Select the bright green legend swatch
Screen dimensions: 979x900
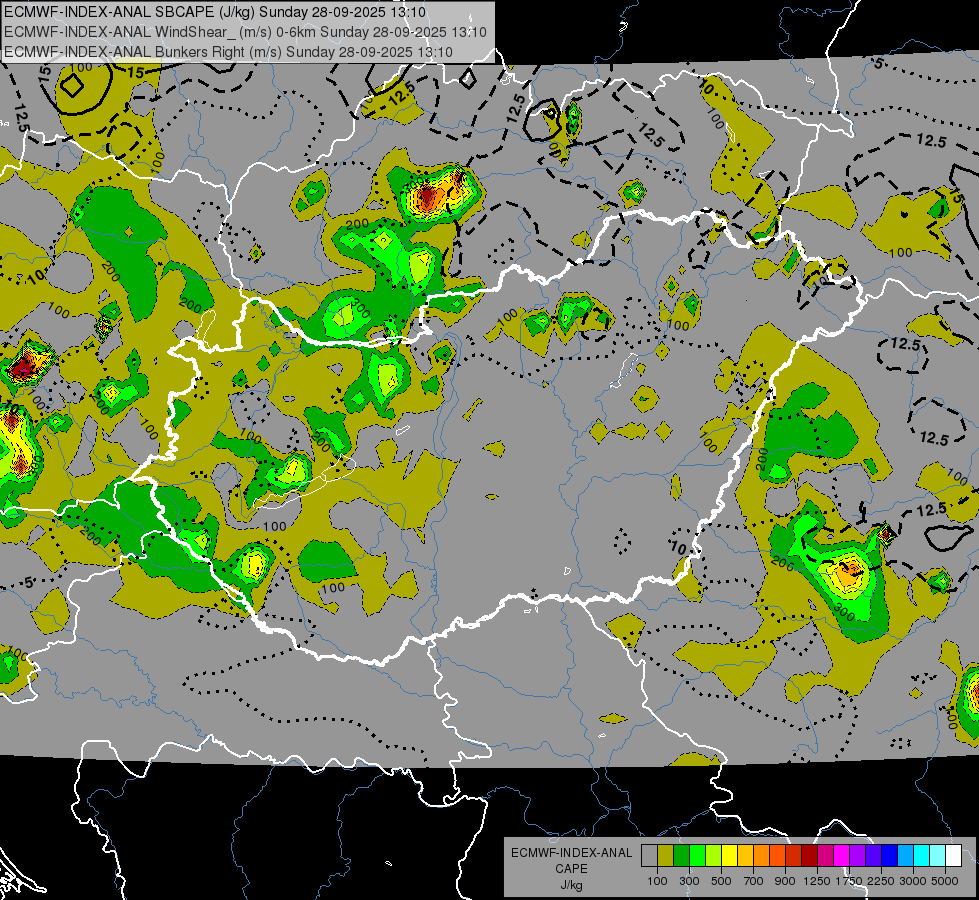click(x=697, y=856)
